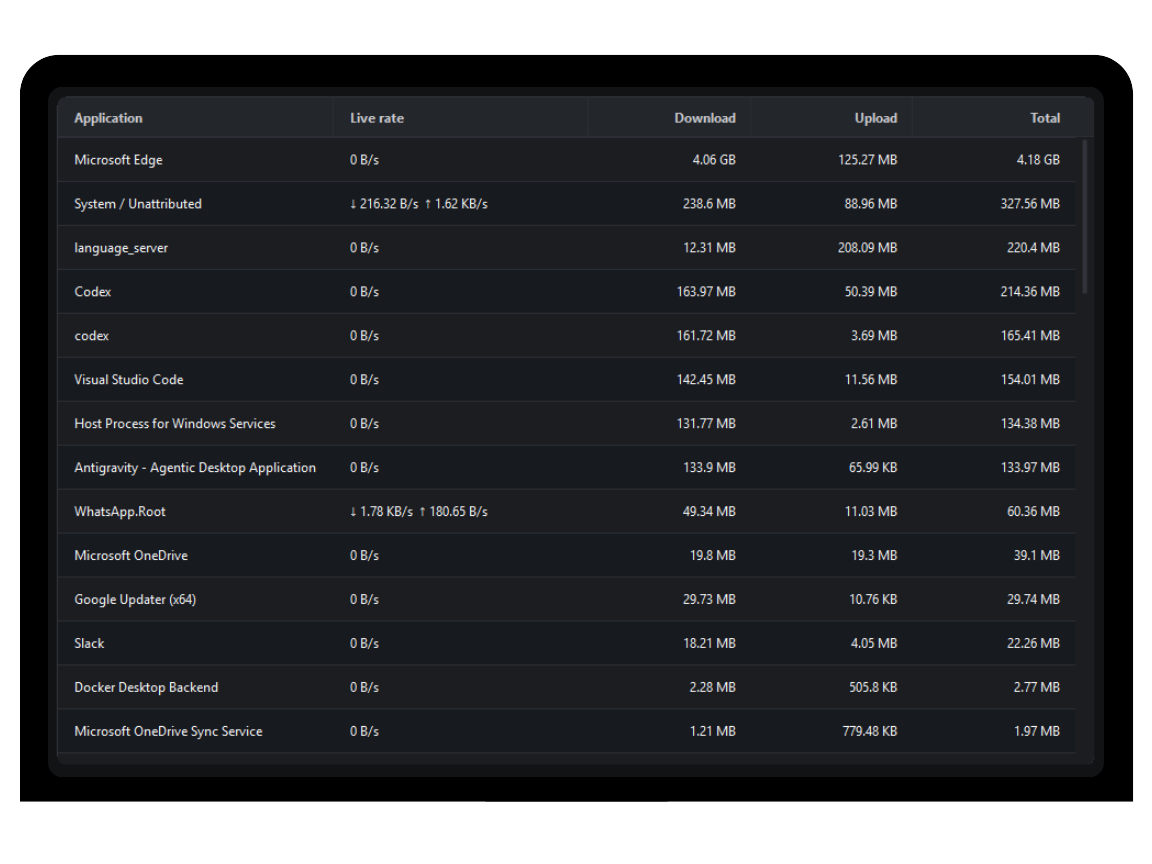
Task: Click the 779.48 KB upload value
Action: pyautogui.click(x=870, y=732)
